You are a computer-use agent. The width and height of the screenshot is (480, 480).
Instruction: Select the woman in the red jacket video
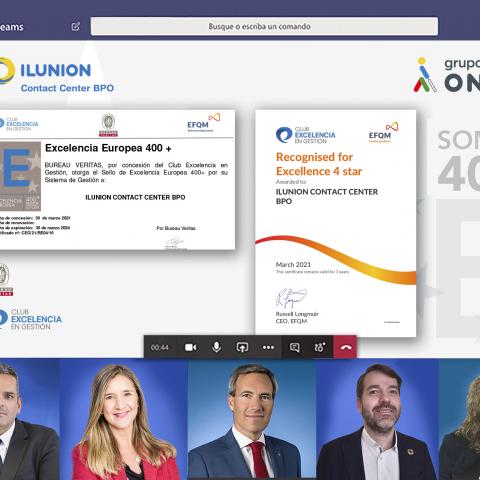coord(124,420)
